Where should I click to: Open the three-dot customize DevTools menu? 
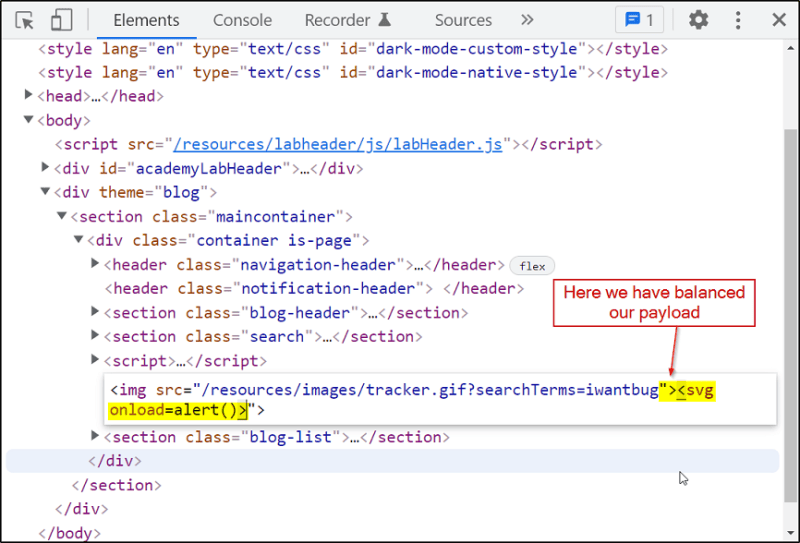point(738,20)
